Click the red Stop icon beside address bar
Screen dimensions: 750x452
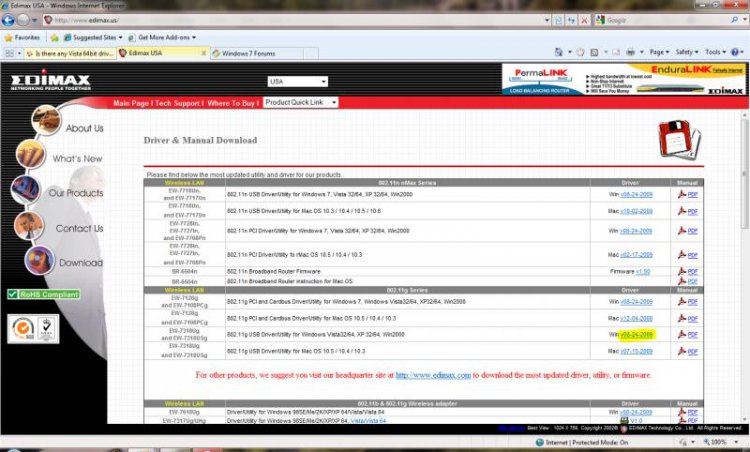(x=584, y=20)
